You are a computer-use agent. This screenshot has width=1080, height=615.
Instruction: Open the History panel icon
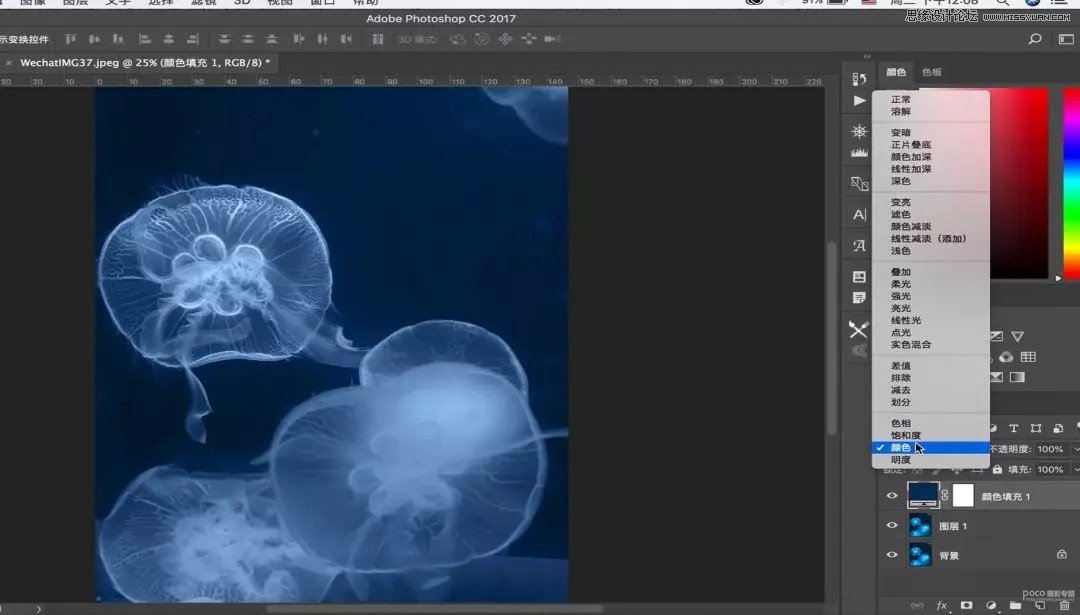click(859, 79)
